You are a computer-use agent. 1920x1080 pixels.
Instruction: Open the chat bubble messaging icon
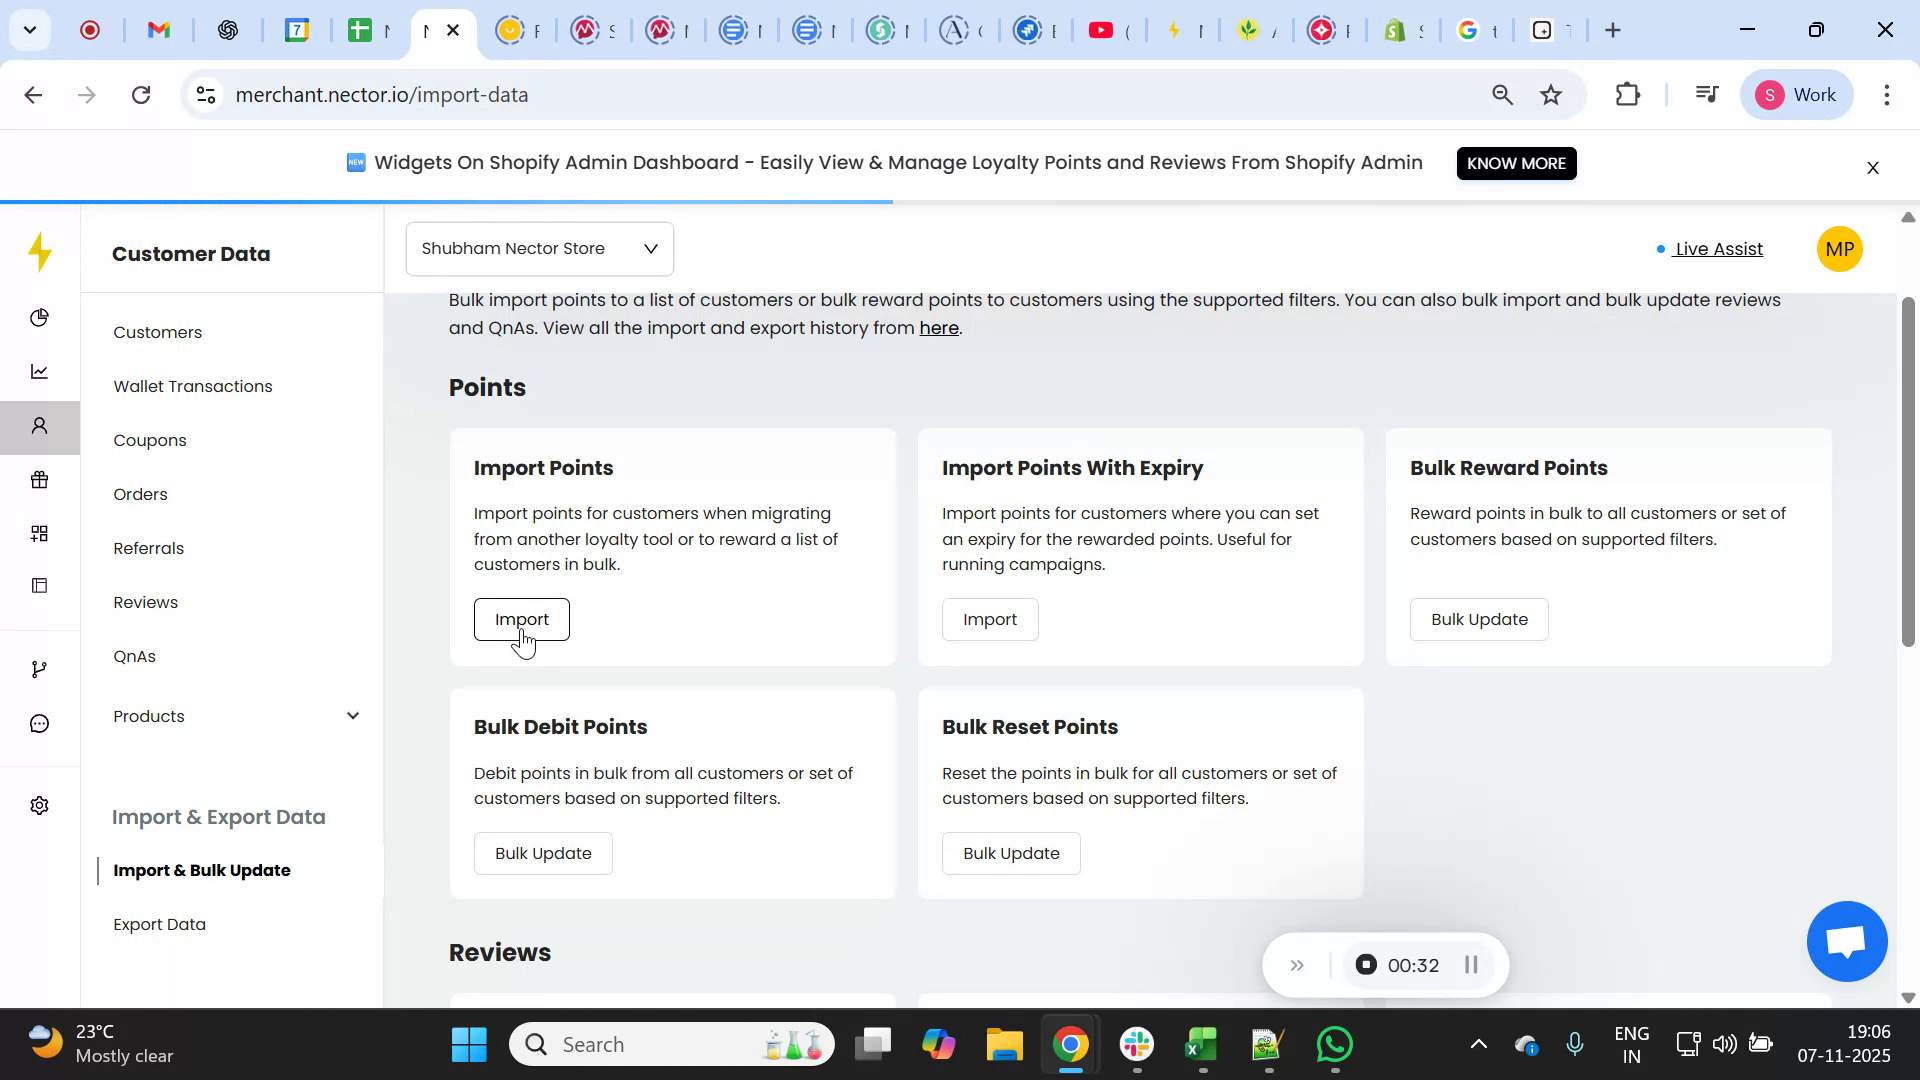(40, 723)
